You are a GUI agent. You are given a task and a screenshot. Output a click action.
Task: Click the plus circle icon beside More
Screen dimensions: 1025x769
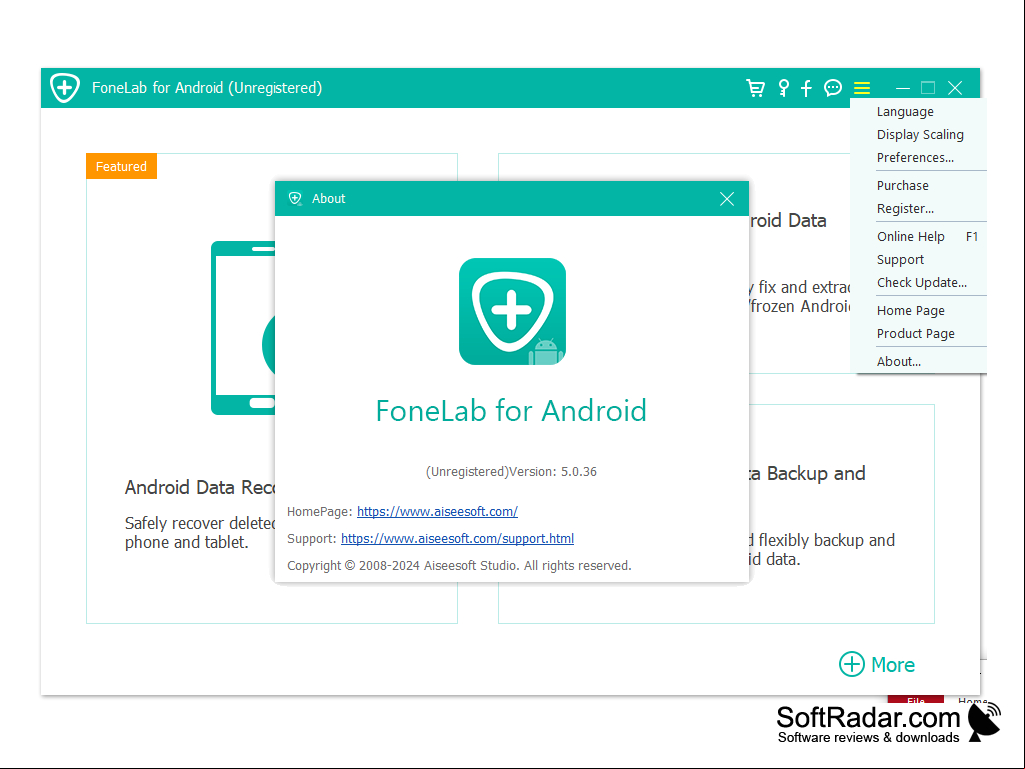tap(852, 664)
